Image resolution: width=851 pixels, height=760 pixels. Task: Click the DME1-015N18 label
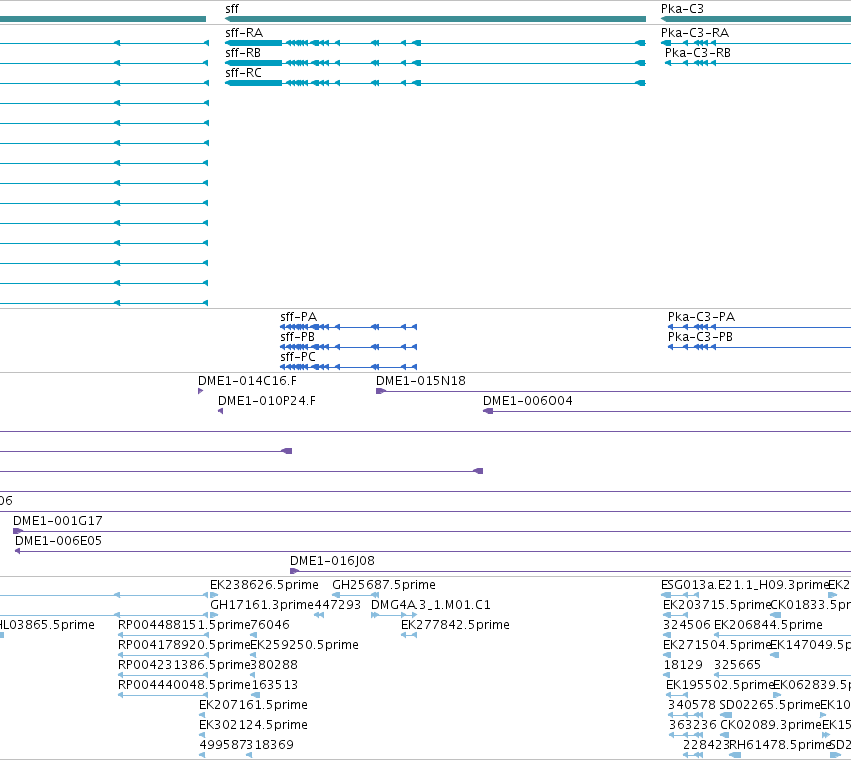pyautogui.click(x=421, y=381)
